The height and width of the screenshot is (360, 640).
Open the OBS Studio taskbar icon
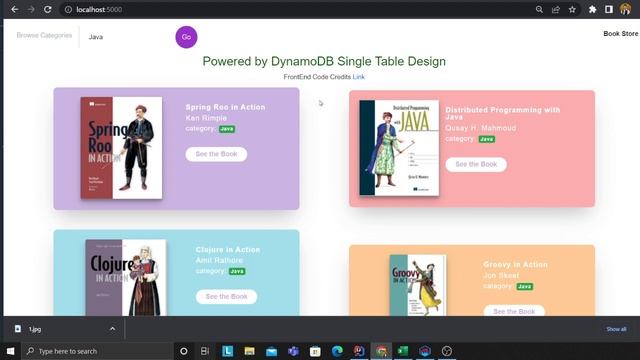click(447, 351)
